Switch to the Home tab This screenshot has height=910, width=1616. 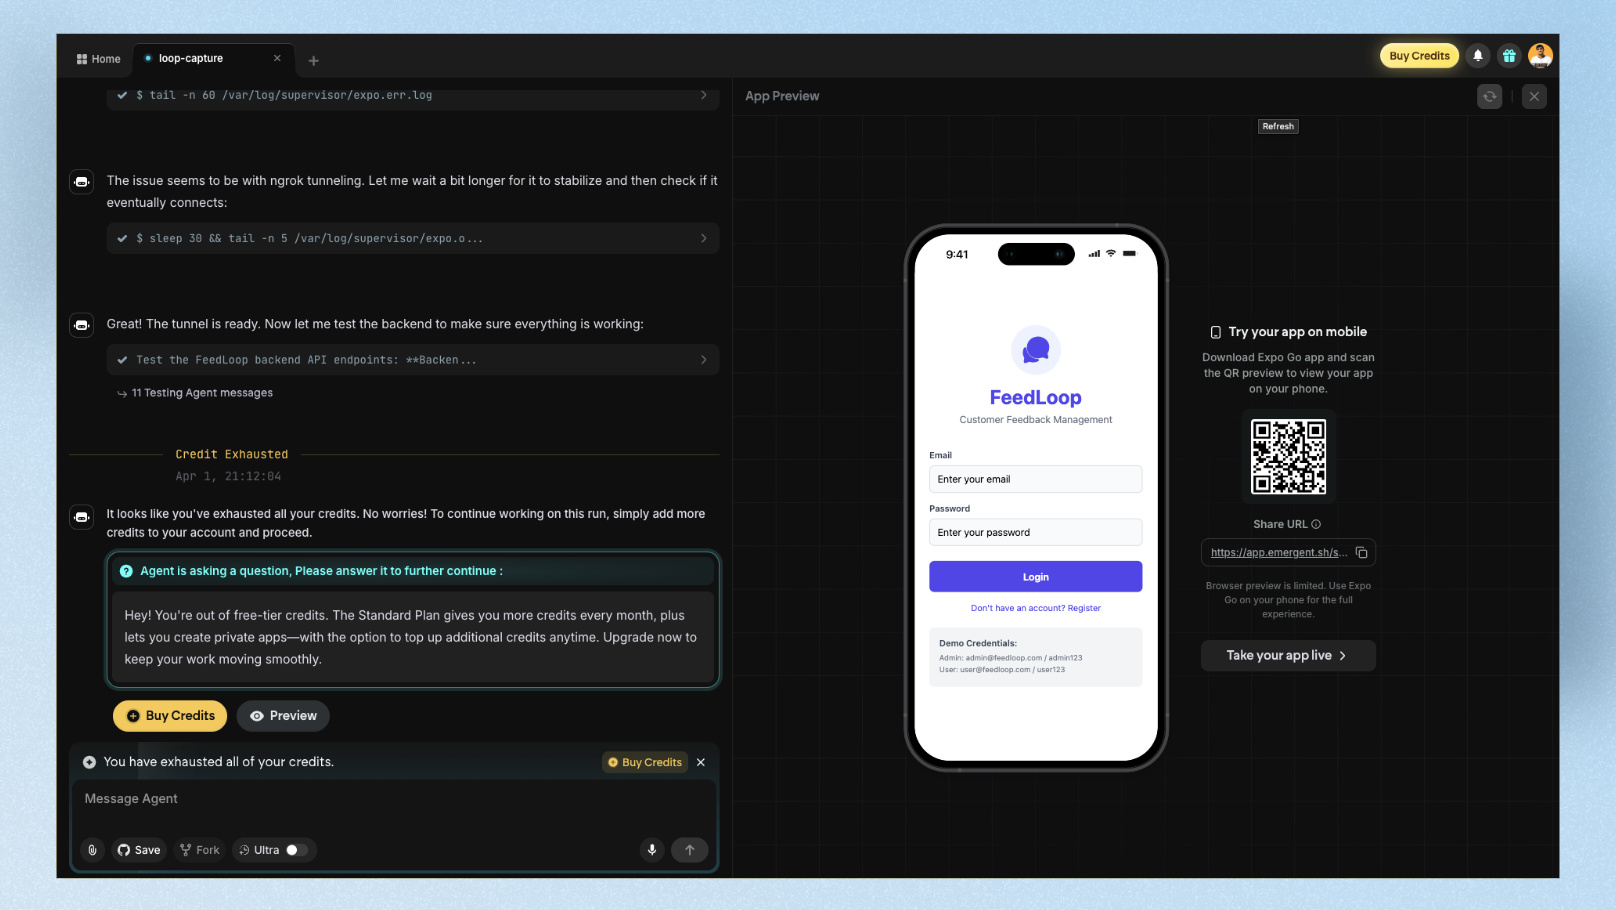97,58
